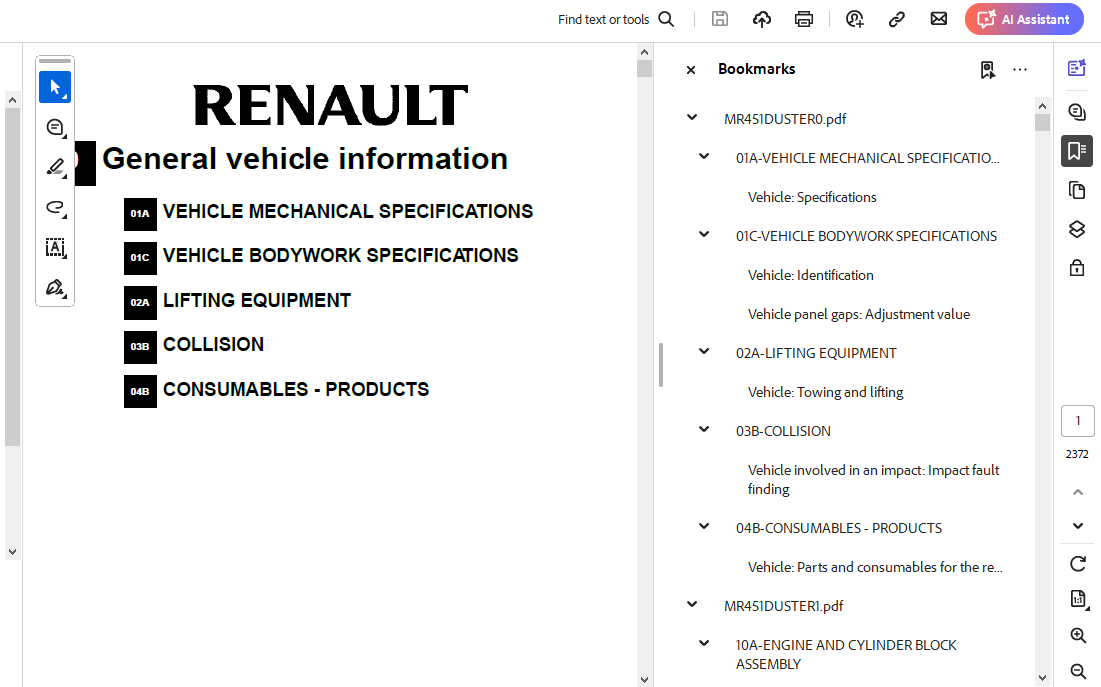
Task: Close the Bookmarks panel
Action: tap(691, 70)
